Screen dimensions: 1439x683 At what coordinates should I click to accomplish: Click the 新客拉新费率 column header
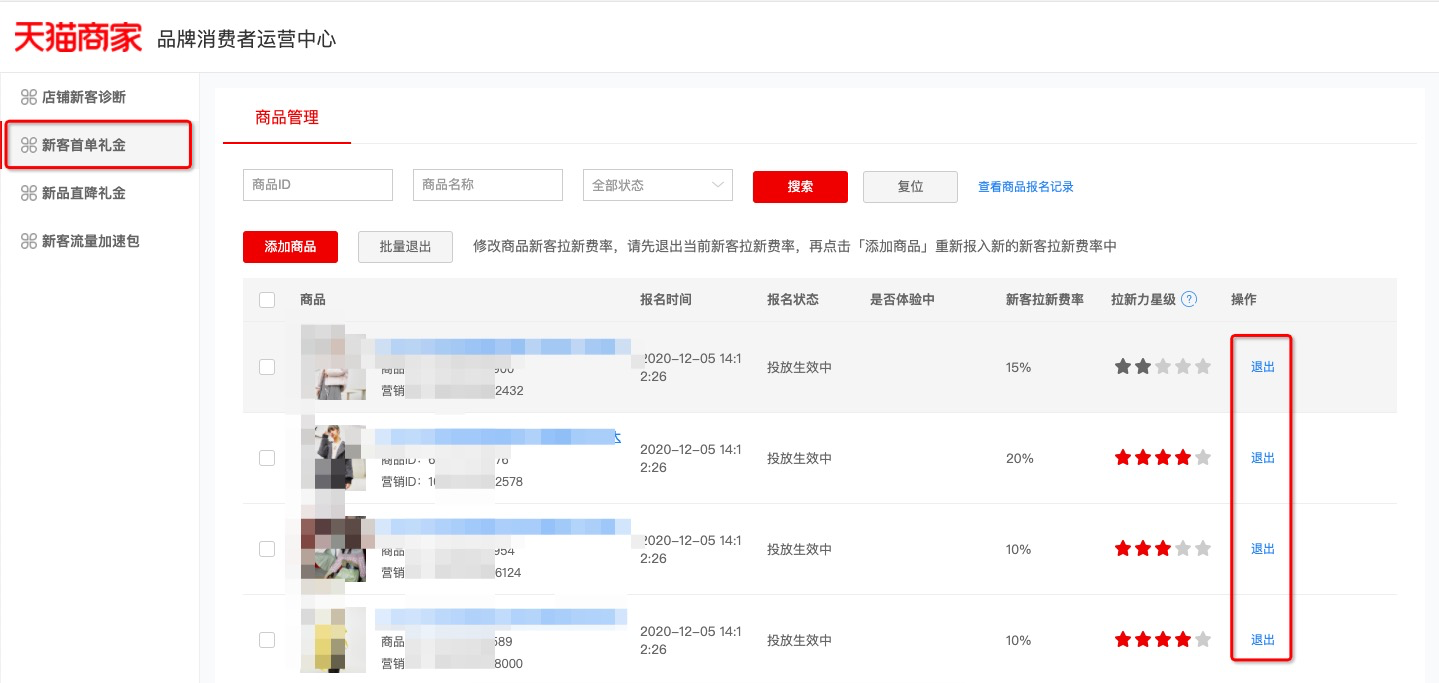[1045, 300]
